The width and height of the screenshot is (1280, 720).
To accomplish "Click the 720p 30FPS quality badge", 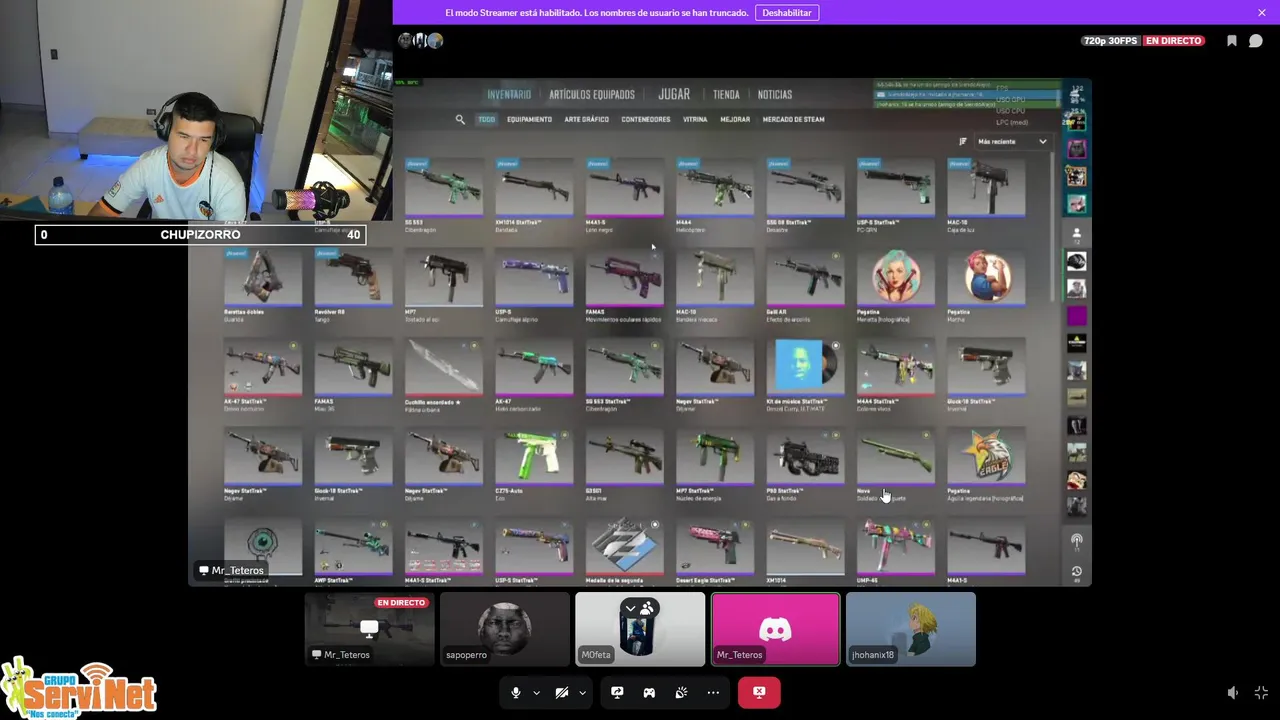I will [1109, 41].
